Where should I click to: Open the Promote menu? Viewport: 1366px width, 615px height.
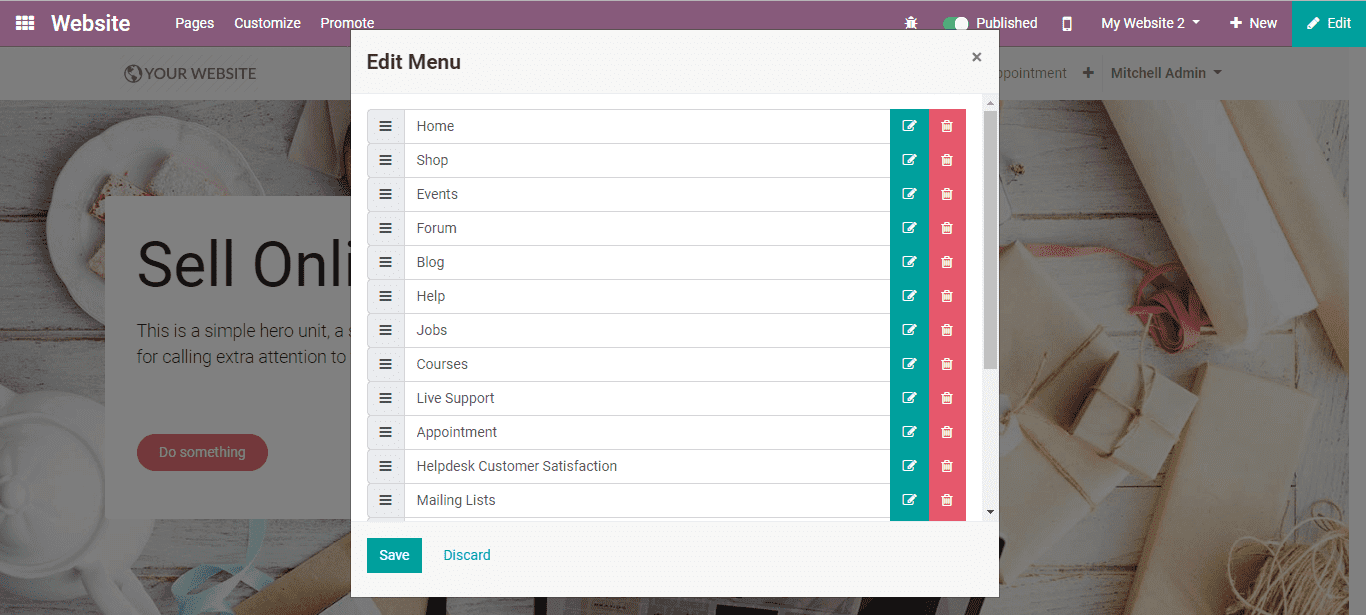(x=347, y=23)
